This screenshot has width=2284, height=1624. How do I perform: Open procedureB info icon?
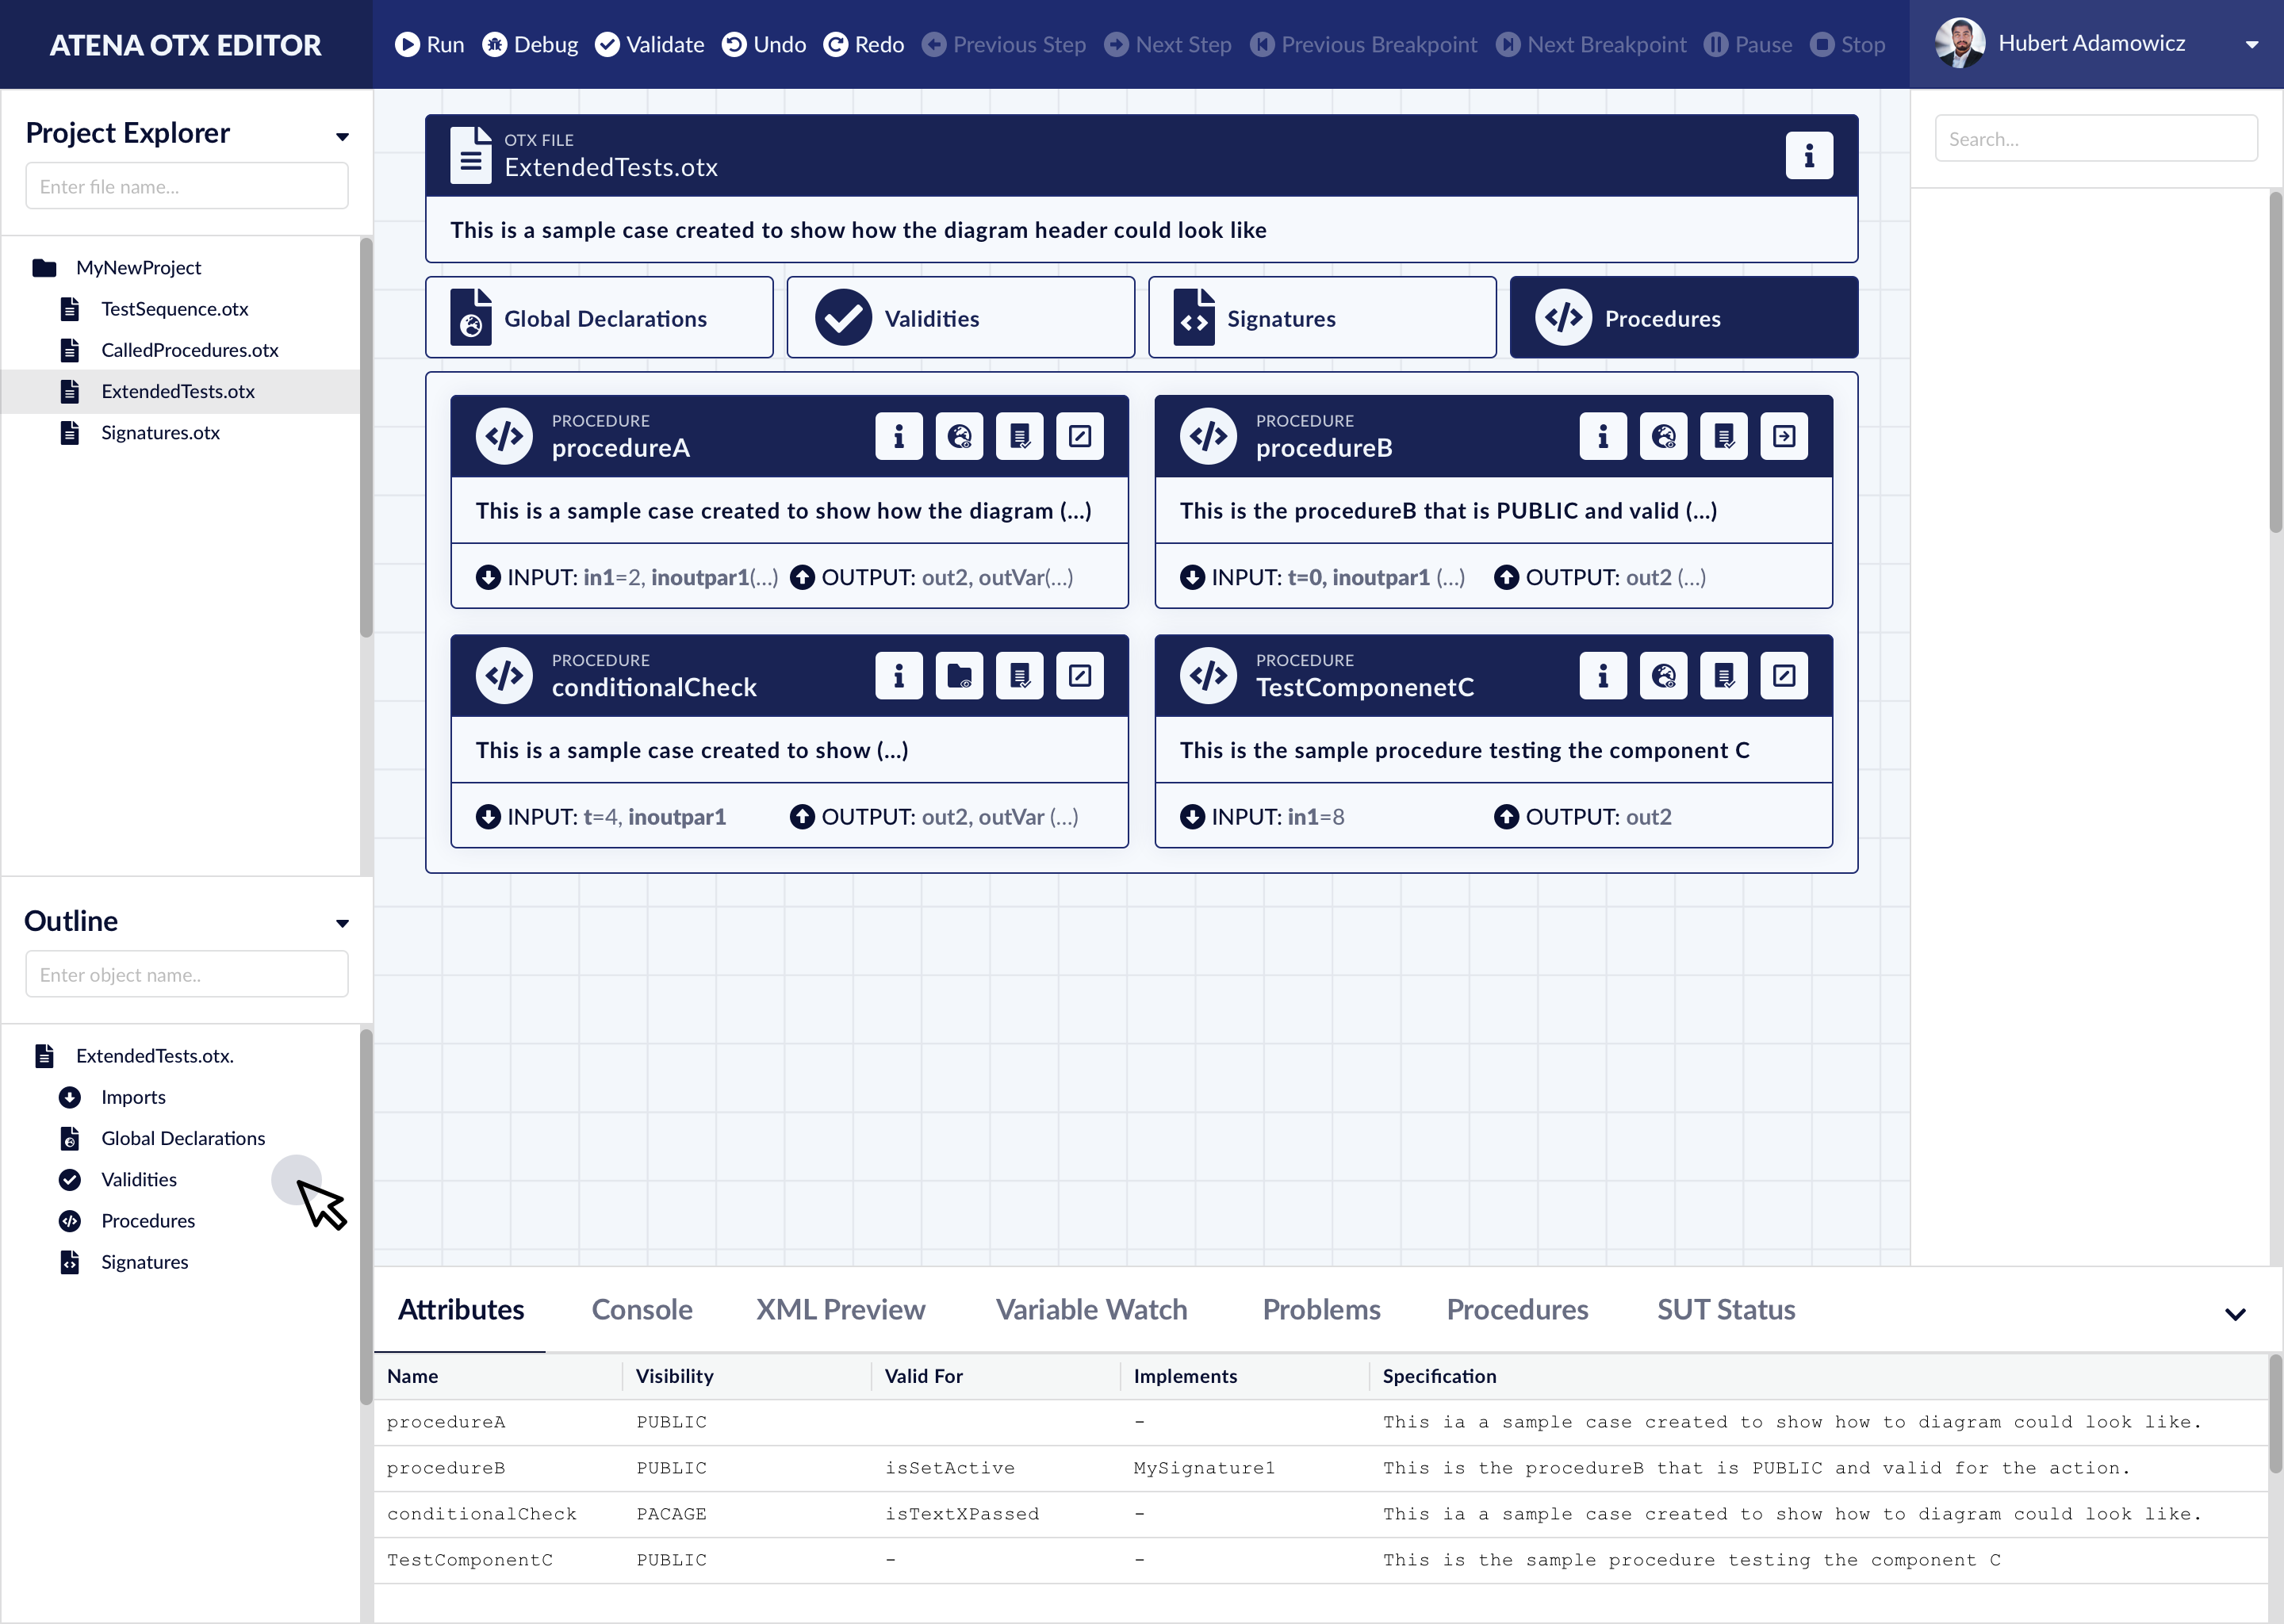tap(1603, 436)
